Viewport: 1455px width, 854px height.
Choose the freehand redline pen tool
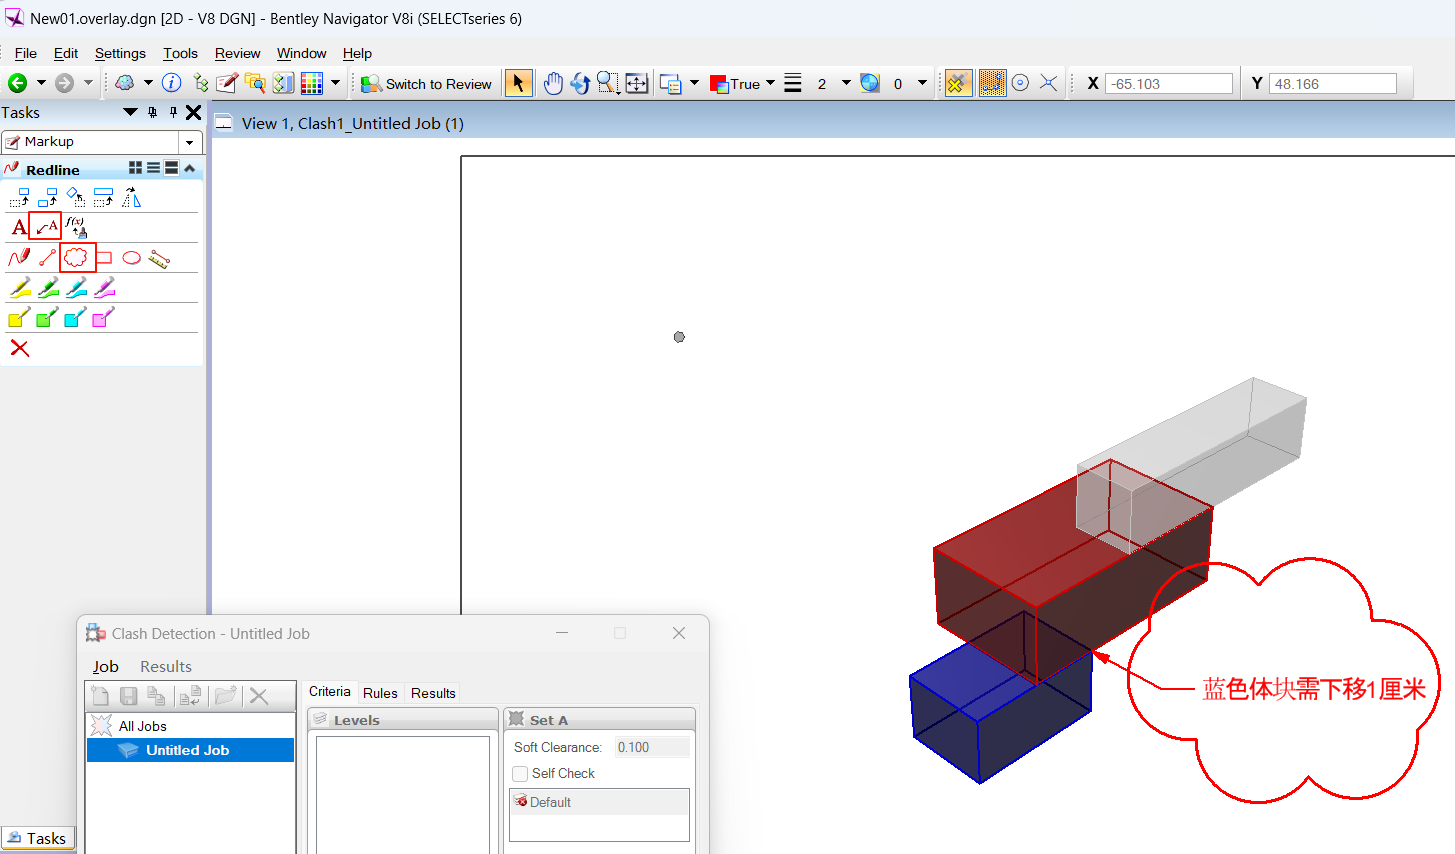tap(19, 258)
